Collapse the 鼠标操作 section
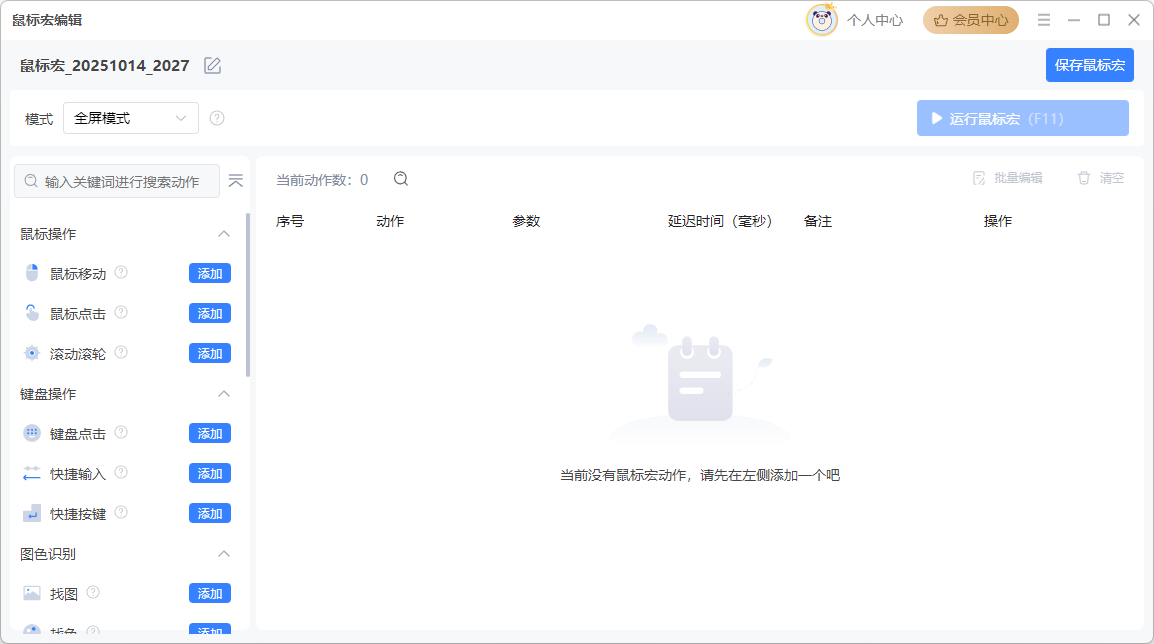This screenshot has height=644, width=1154. pyautogui.click(x=224, y=234)
